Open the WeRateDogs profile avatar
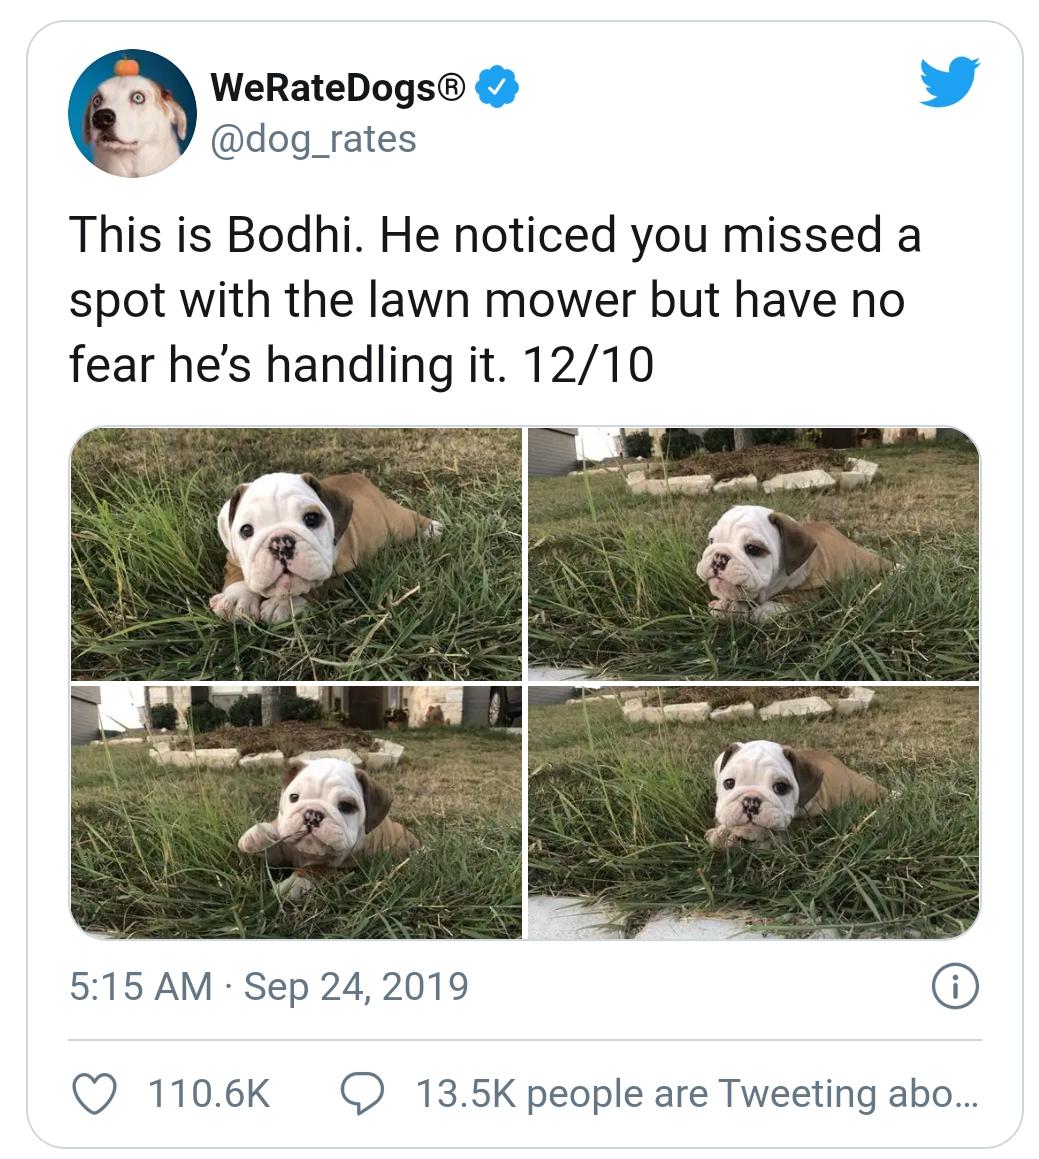1039x1159 pixels. [x=132, y=113]
